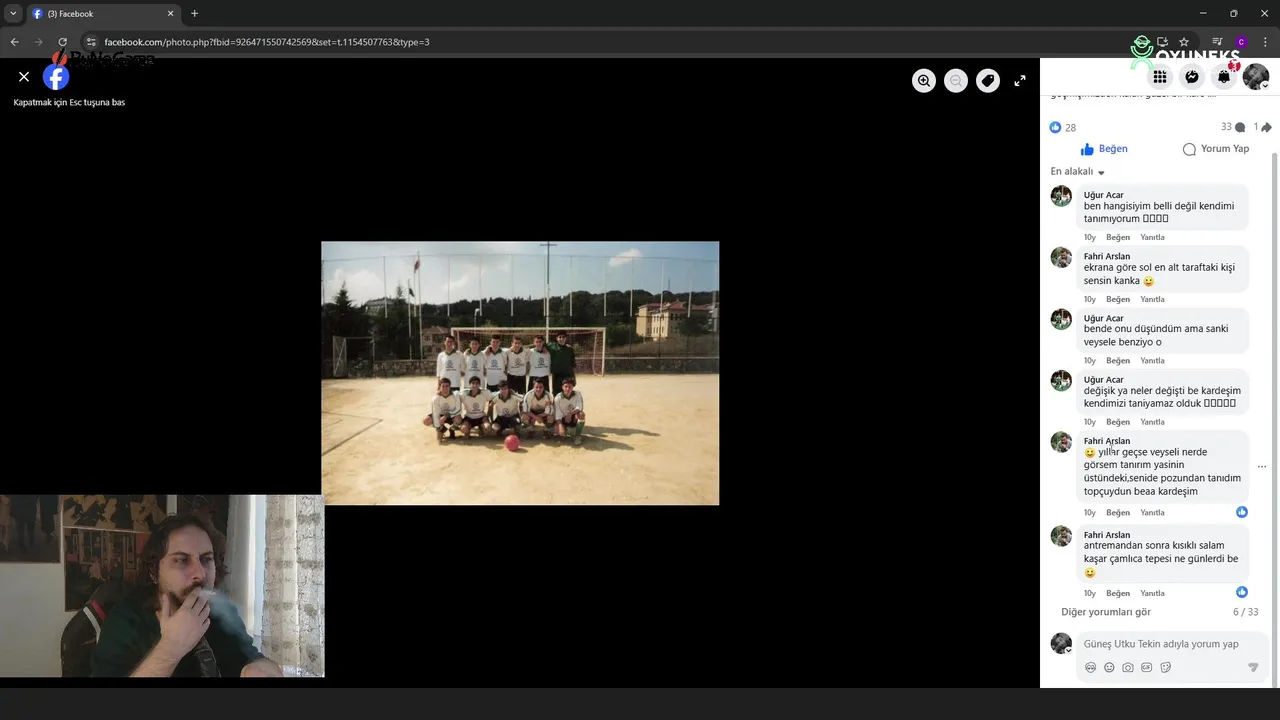Open the photo tag tool
This screenshot has height=720, width=1280.
coord(988,81)
